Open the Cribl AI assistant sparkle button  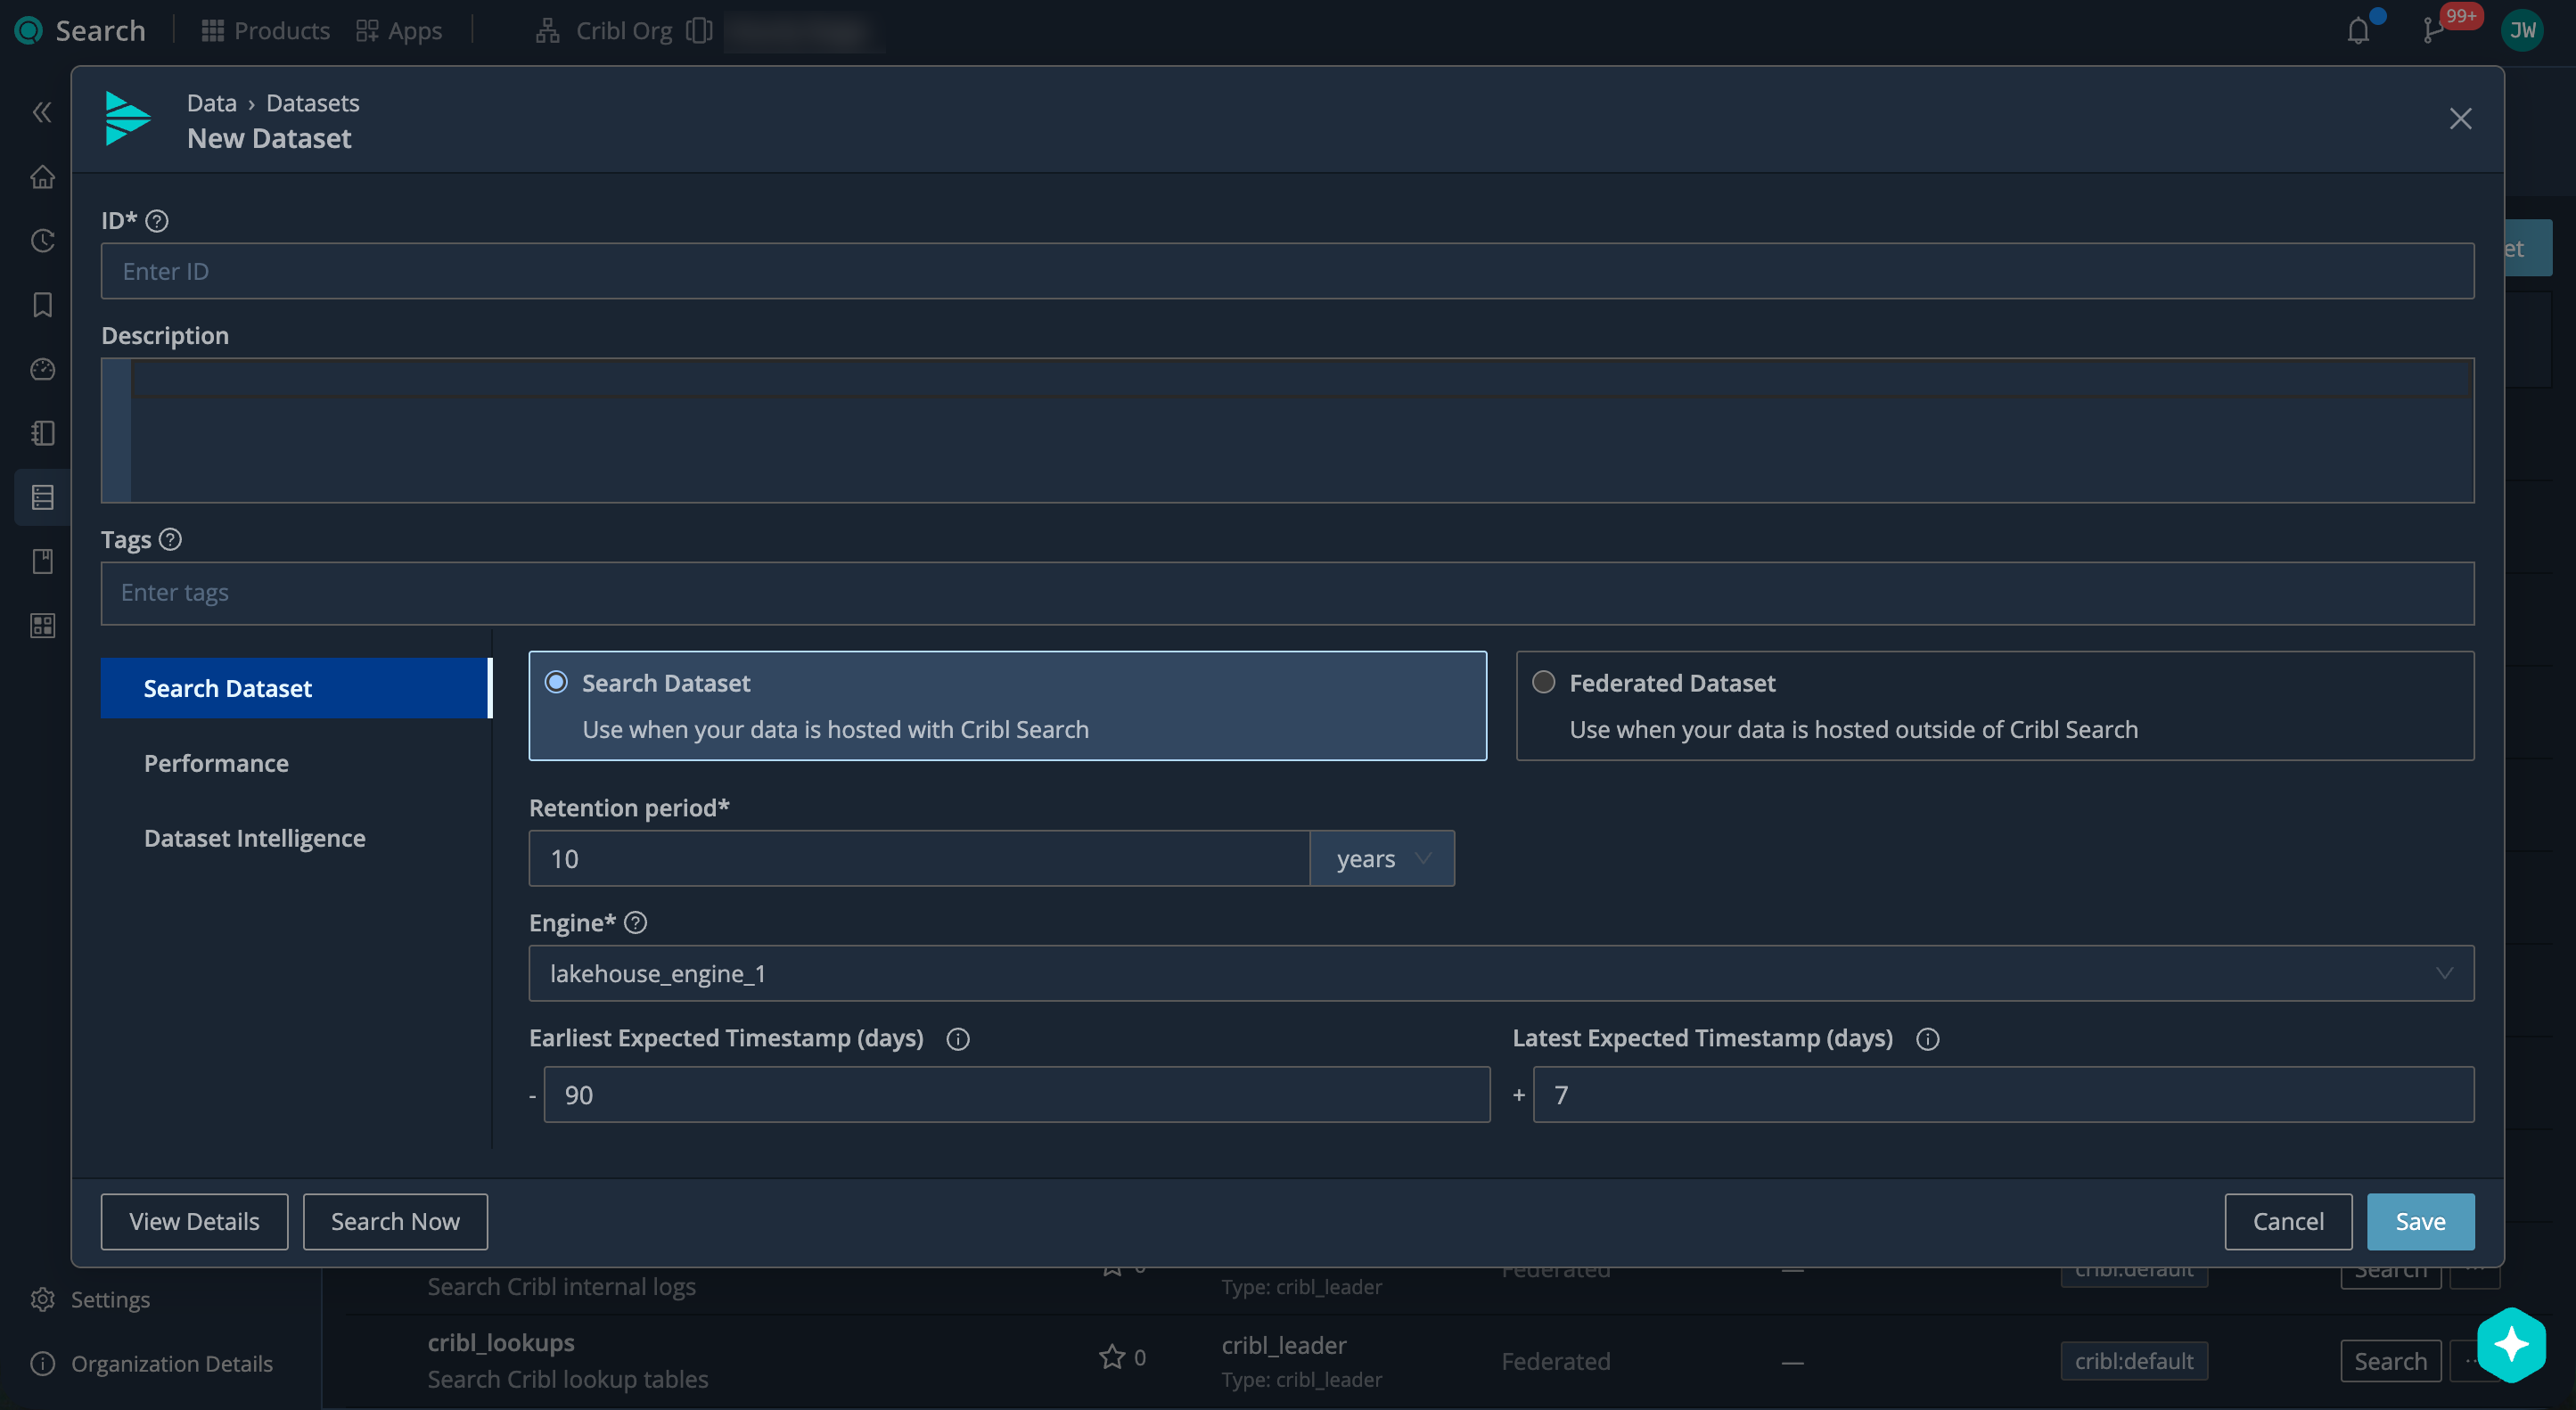2511,1345
